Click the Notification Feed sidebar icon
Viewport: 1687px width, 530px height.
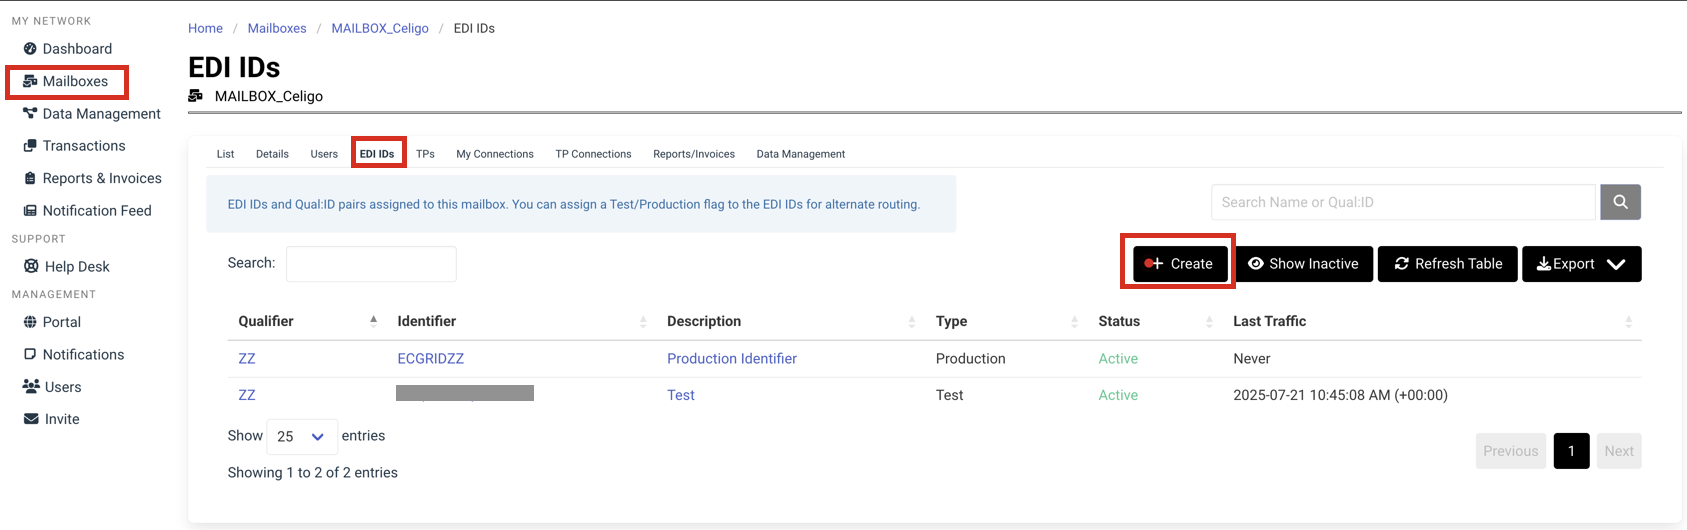[x=30, y=211]
